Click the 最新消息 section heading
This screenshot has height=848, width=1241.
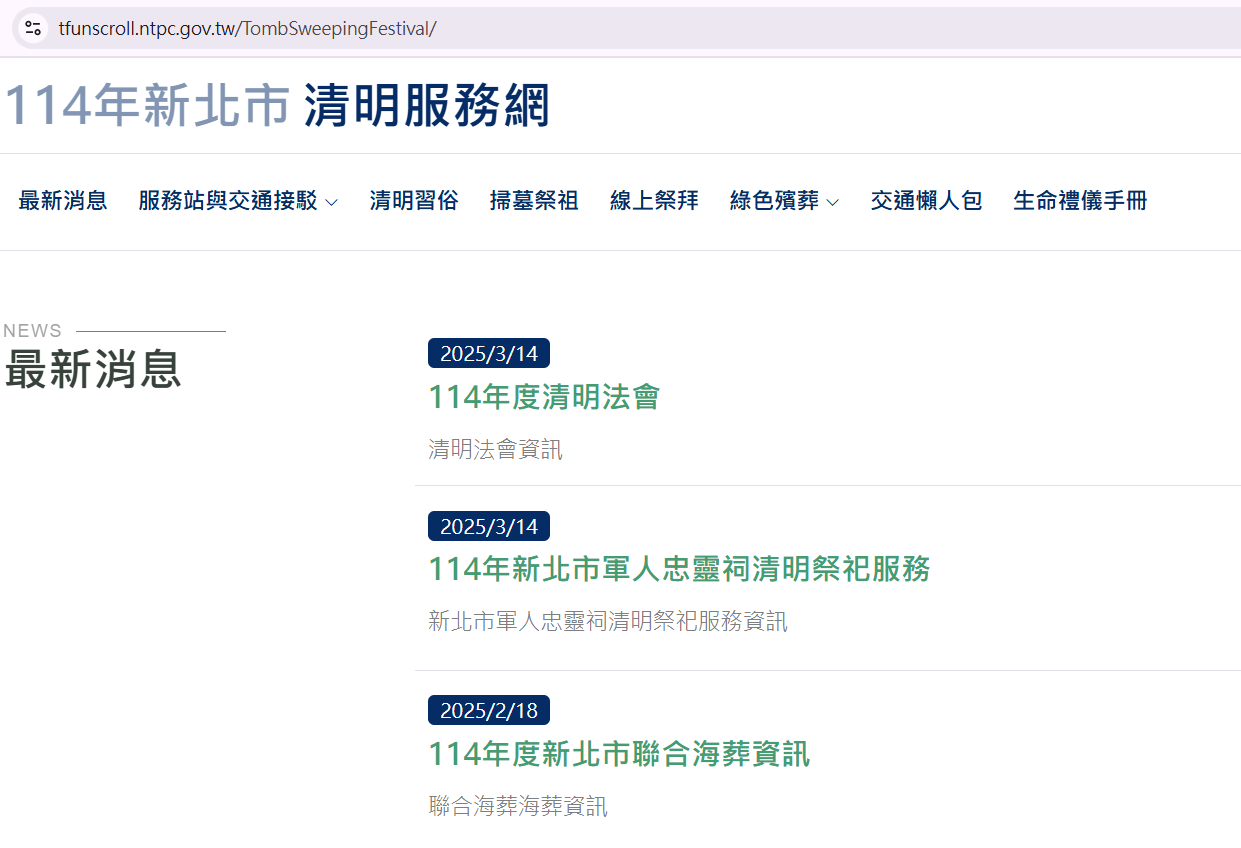(93, 370)
